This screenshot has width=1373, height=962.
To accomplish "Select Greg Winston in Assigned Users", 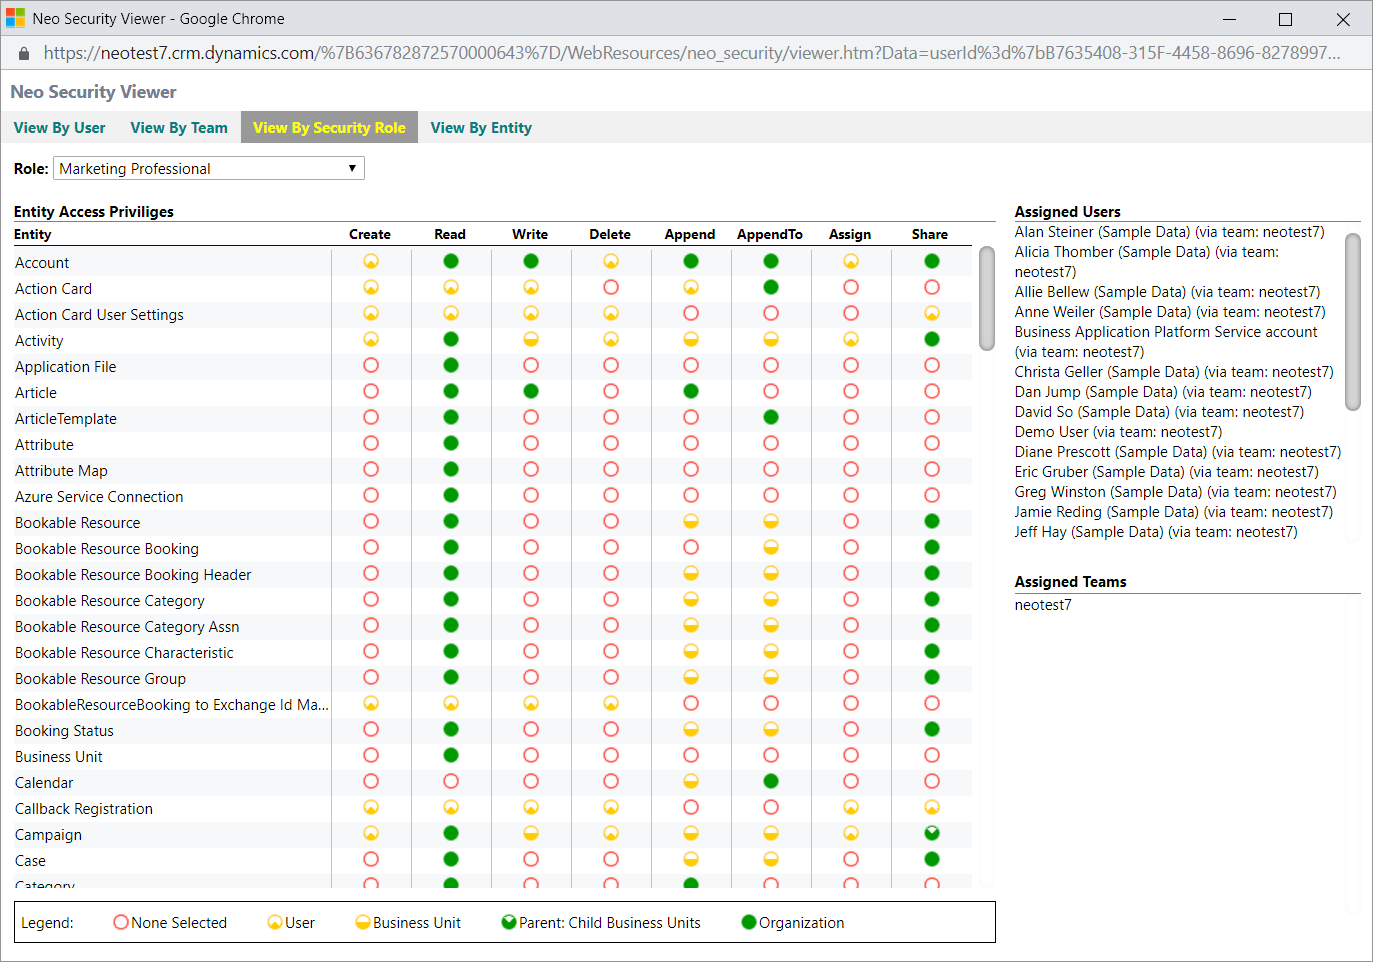I will click(1175, 492).
